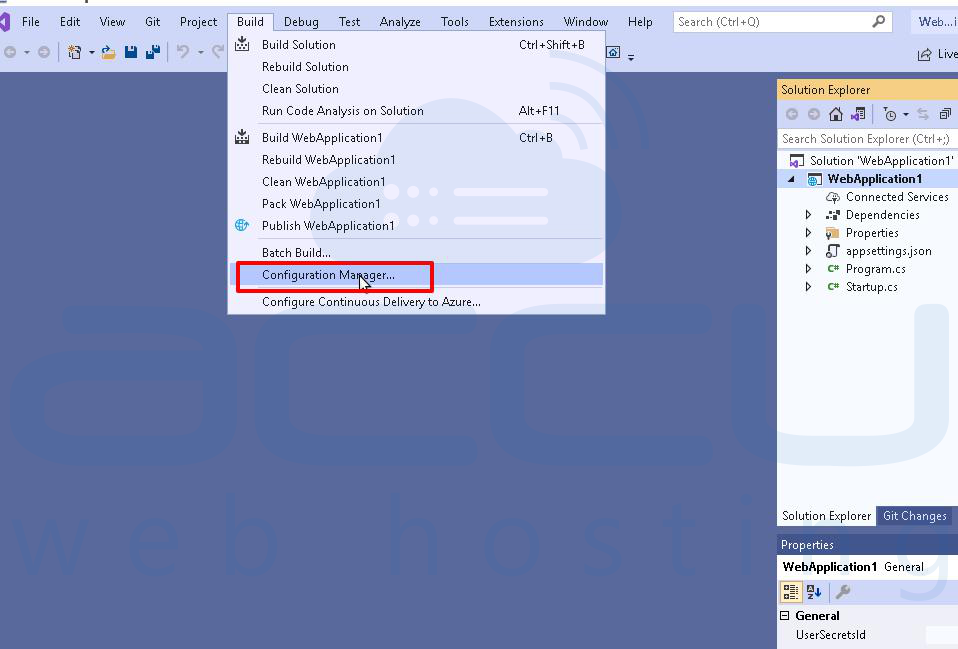Select the WebApplication1 project item
Image resolution: width=958 pixels, height=649 pixels.
coord(874,179)
